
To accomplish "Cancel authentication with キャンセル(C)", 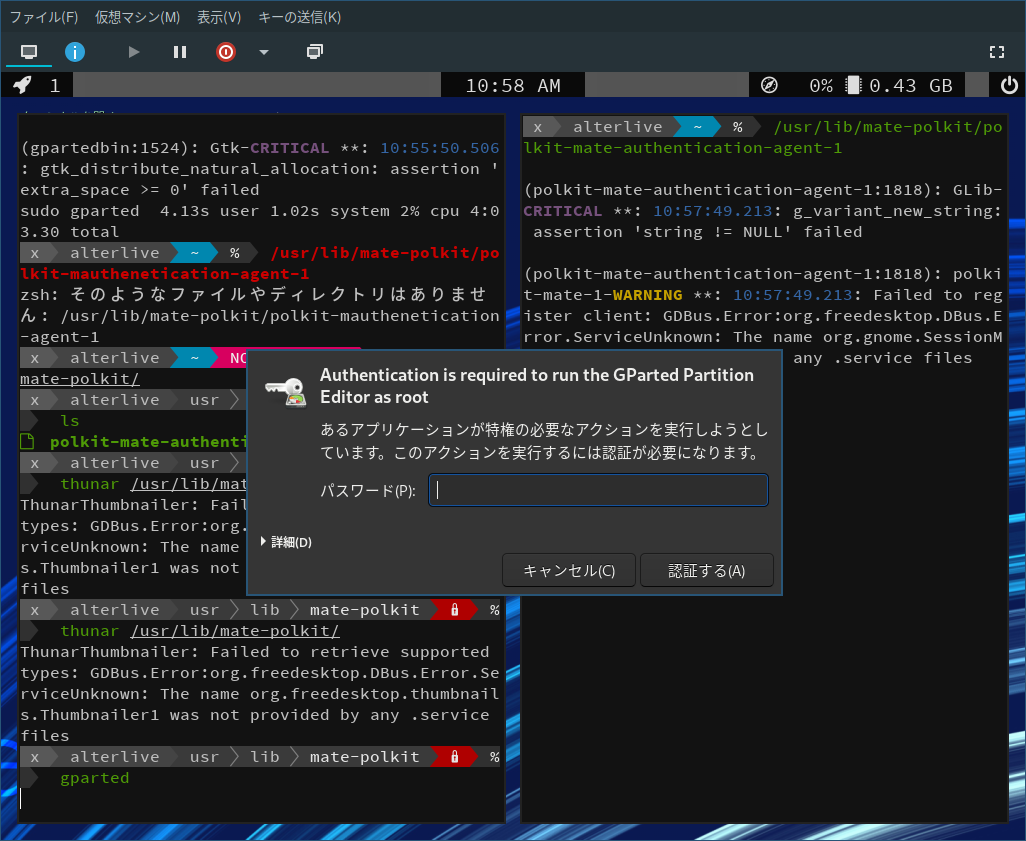I will 568,569.
